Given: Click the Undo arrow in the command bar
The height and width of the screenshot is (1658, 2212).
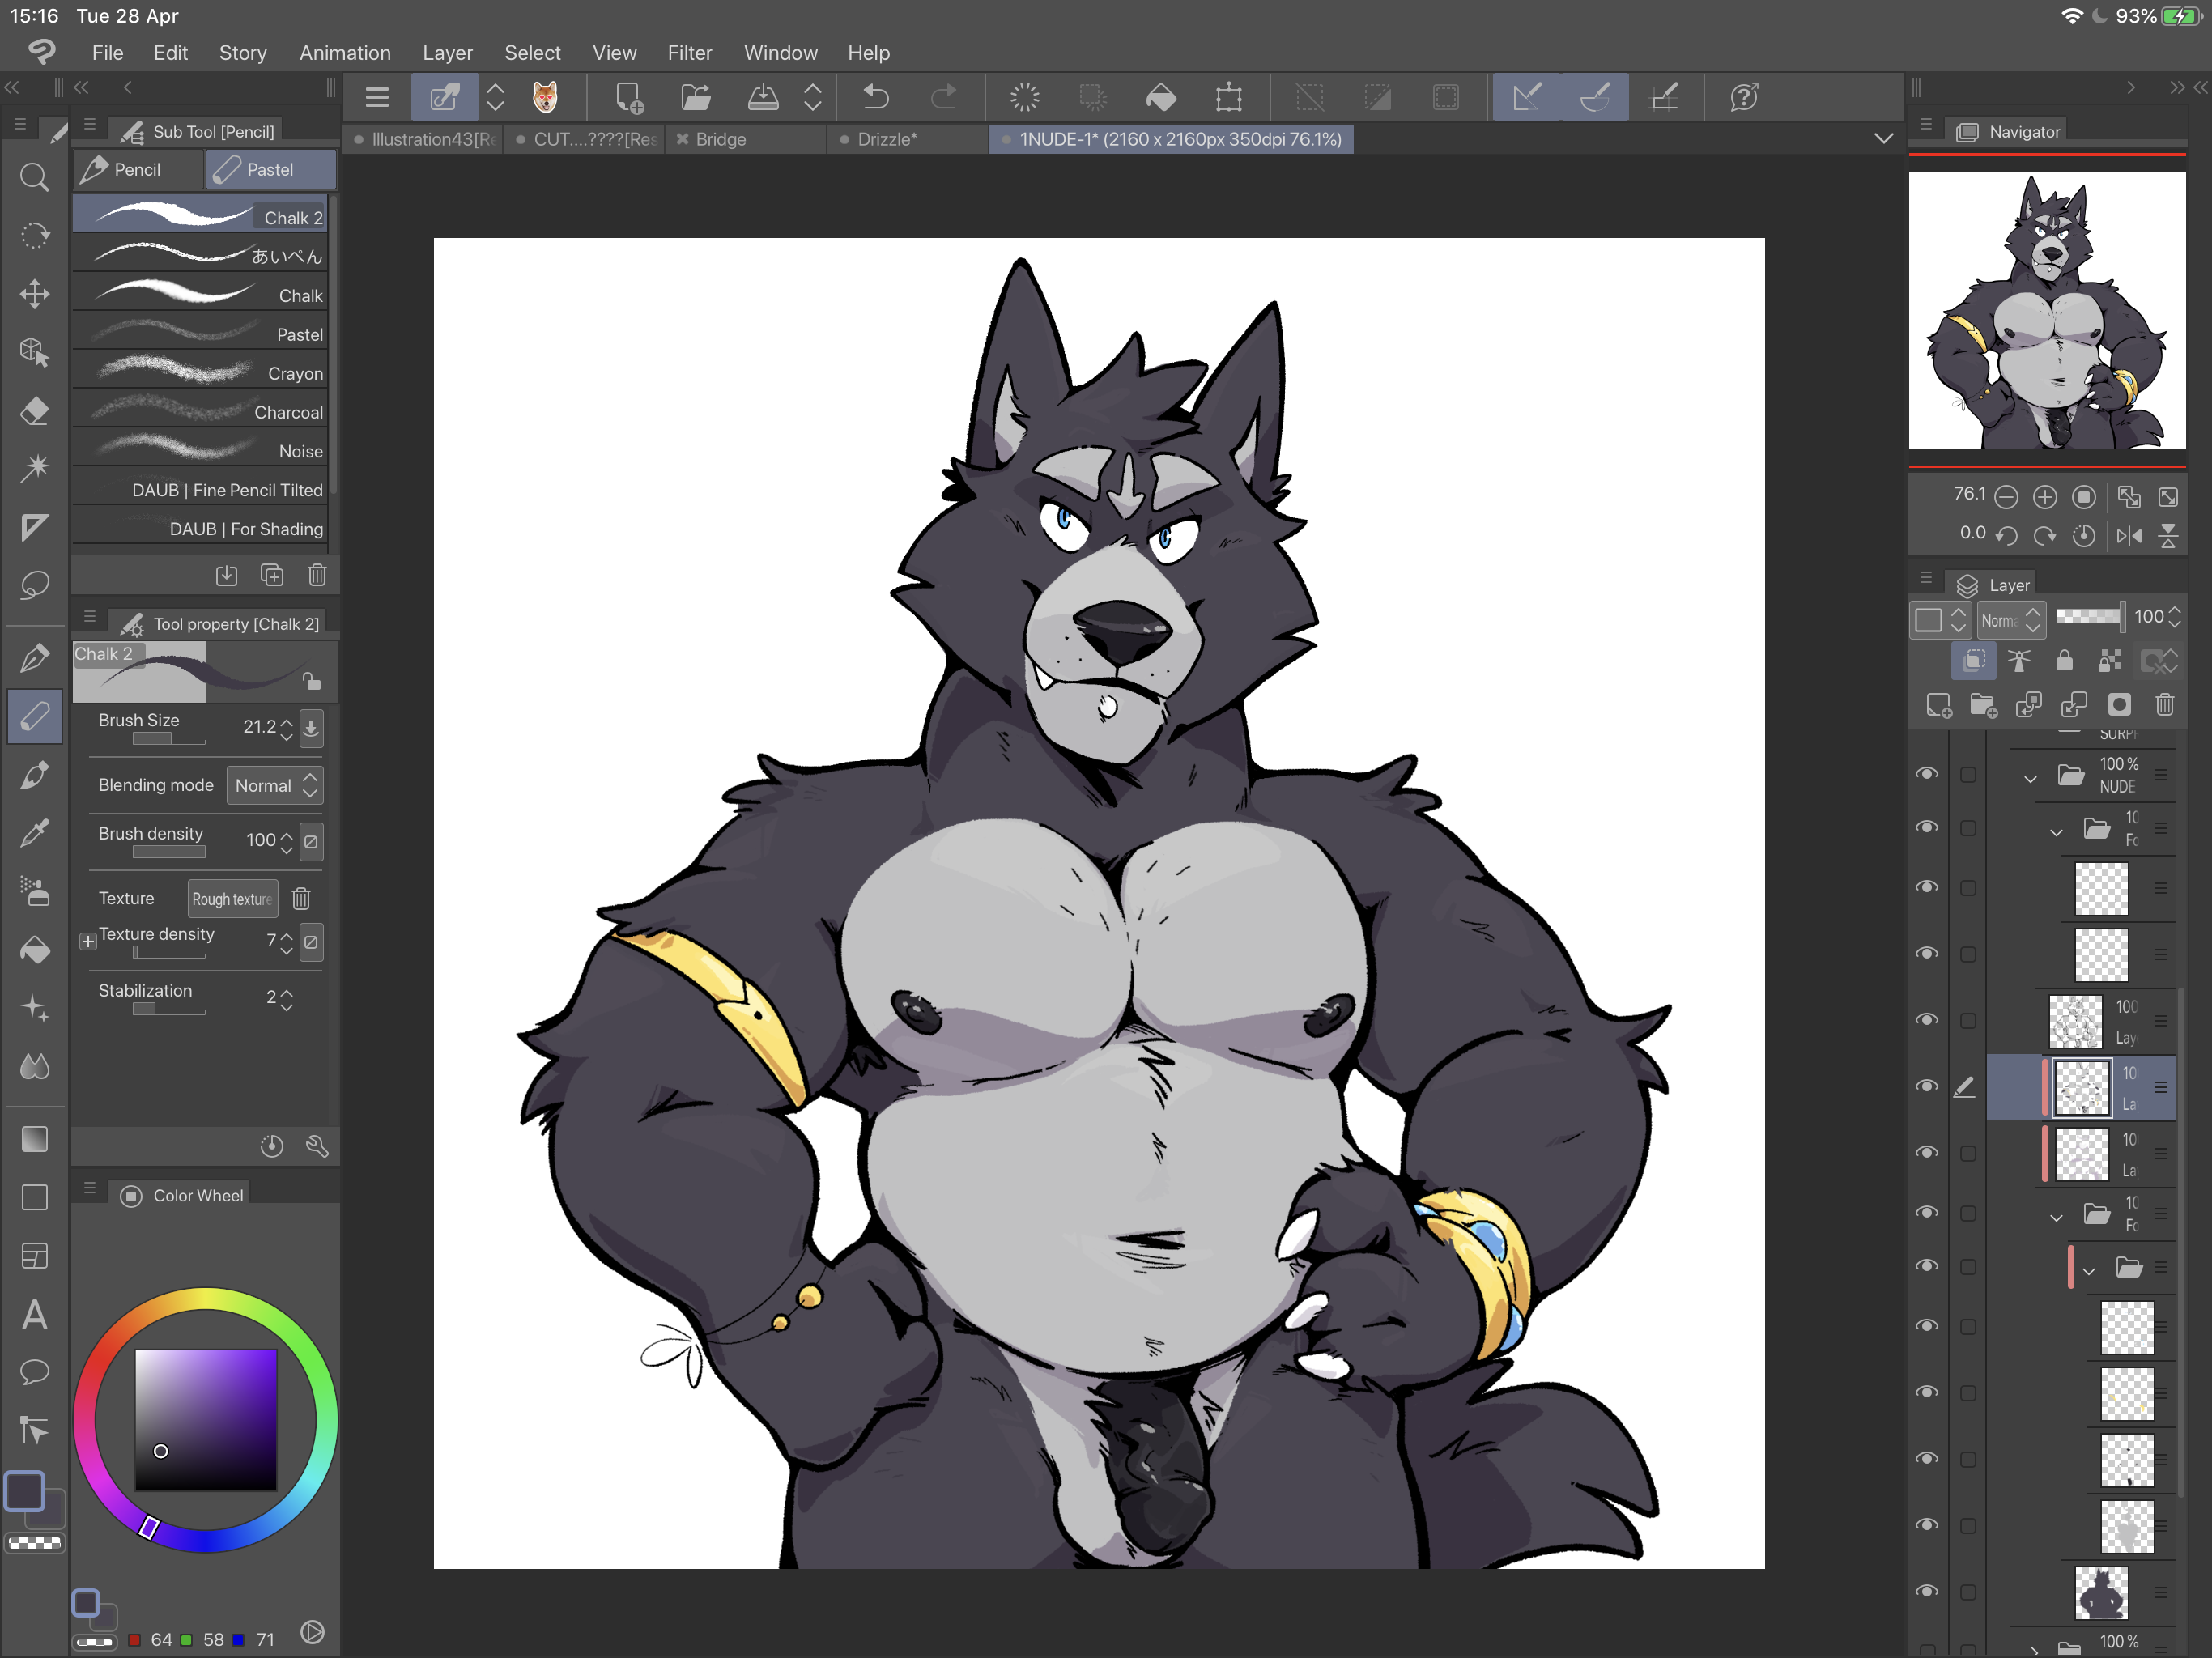Looking at the screenshot, I should tap(876, 97).
